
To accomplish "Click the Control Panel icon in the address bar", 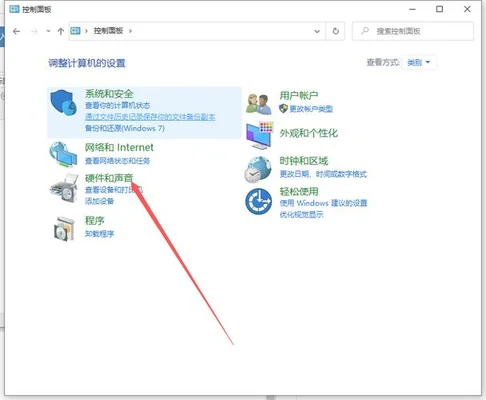I will tap(75, 31).
